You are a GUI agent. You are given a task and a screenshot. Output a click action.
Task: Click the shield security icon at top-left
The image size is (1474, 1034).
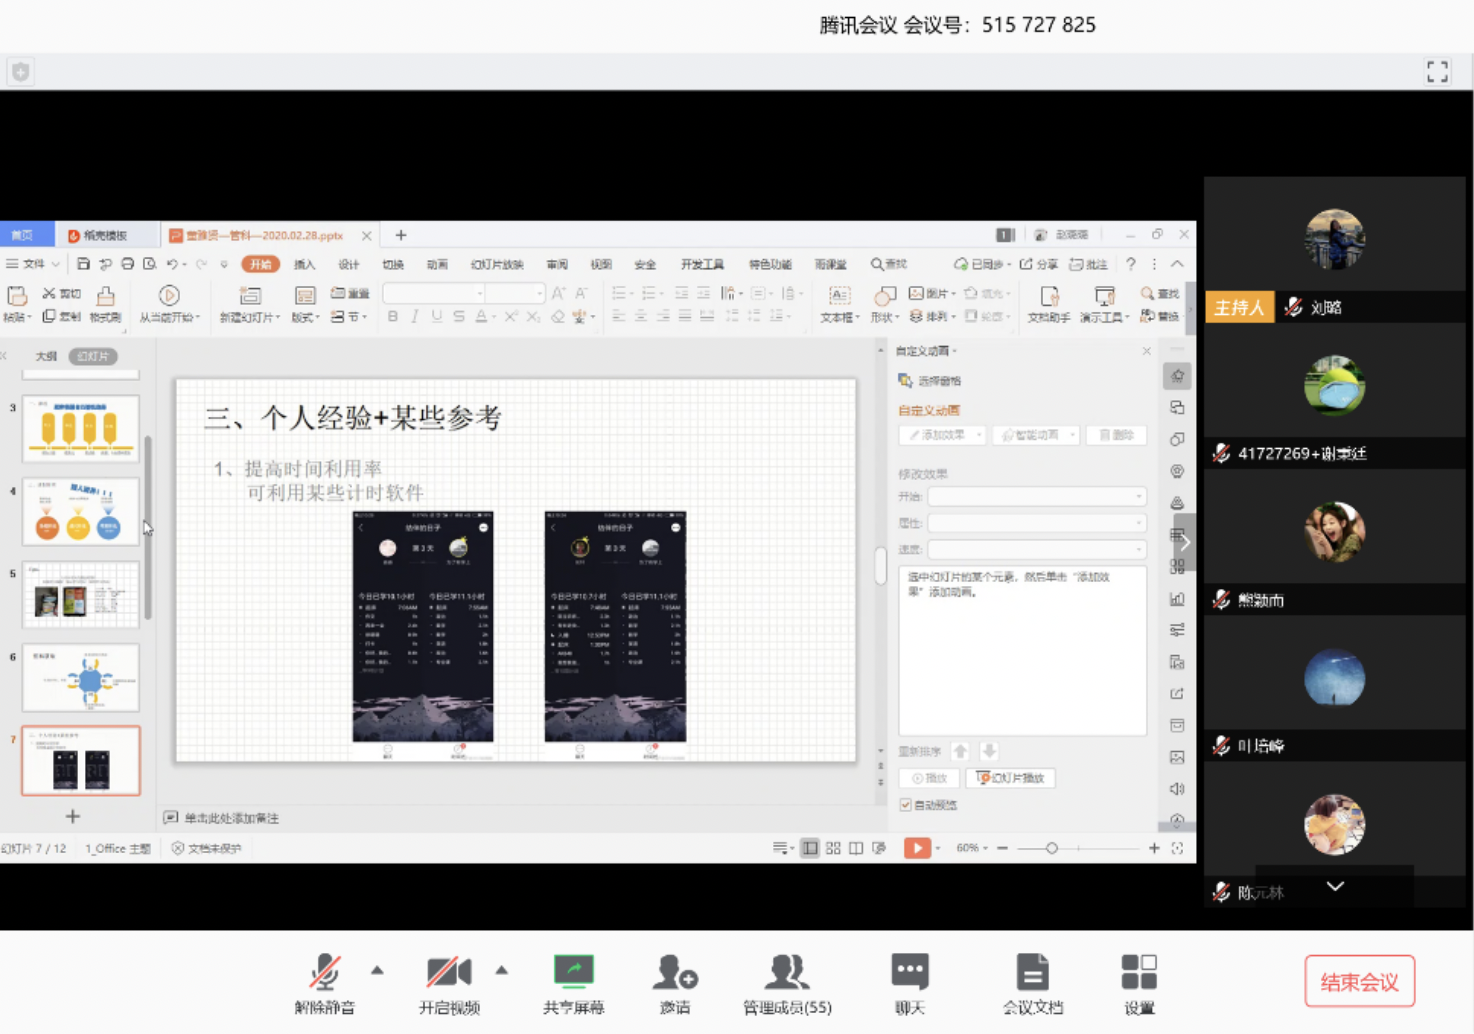[x=21, y=71]
